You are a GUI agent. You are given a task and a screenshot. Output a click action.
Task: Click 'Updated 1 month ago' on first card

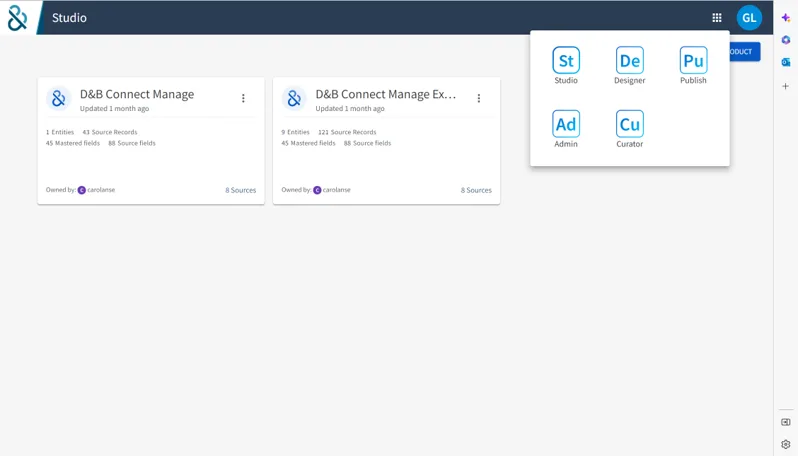point(115,108)
